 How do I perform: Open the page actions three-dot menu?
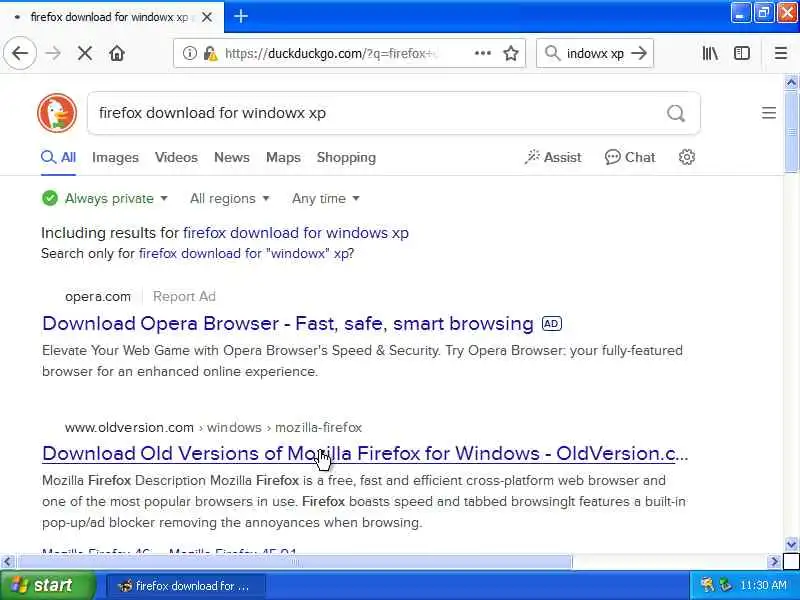(483, 53)
